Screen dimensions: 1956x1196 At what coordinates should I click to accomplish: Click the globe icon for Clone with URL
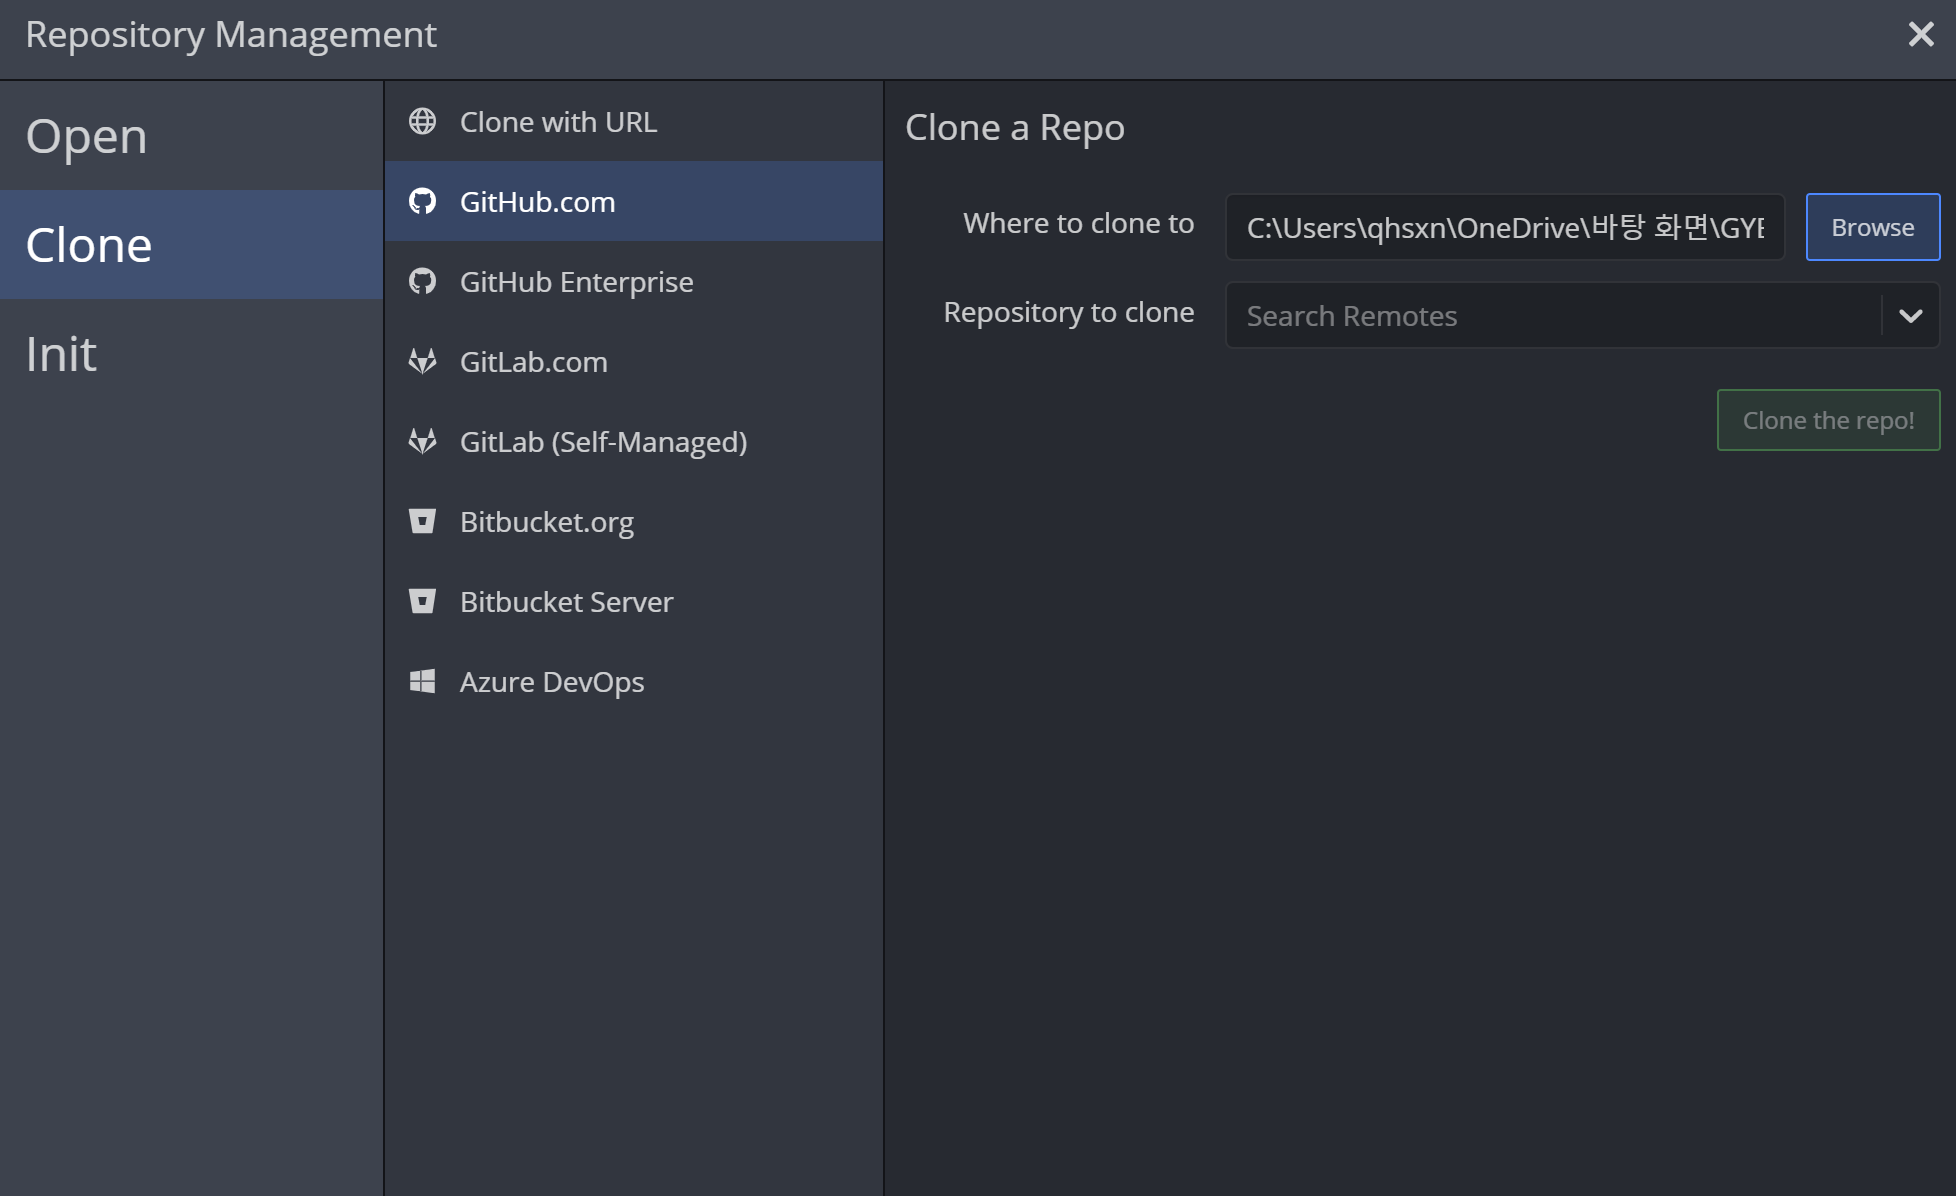click(422, 121)
